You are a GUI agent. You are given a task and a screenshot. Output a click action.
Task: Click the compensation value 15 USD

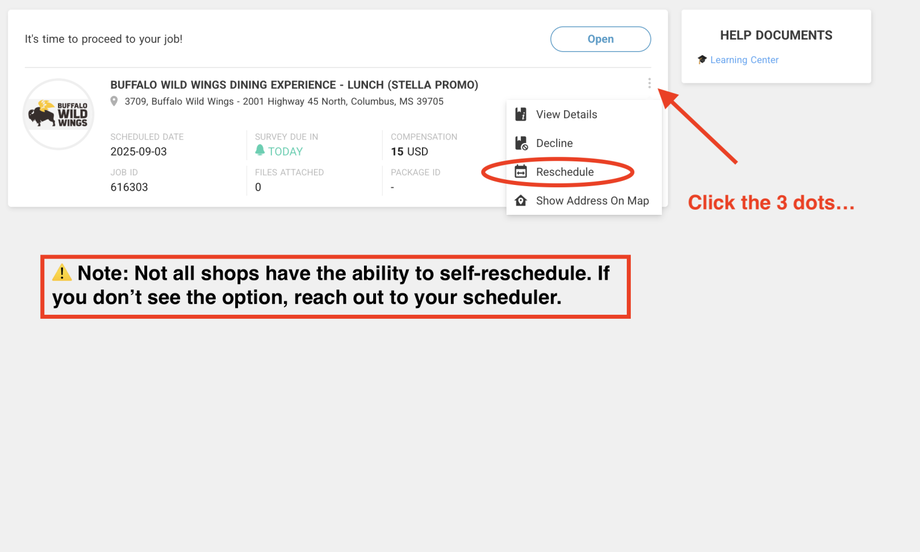410,151
